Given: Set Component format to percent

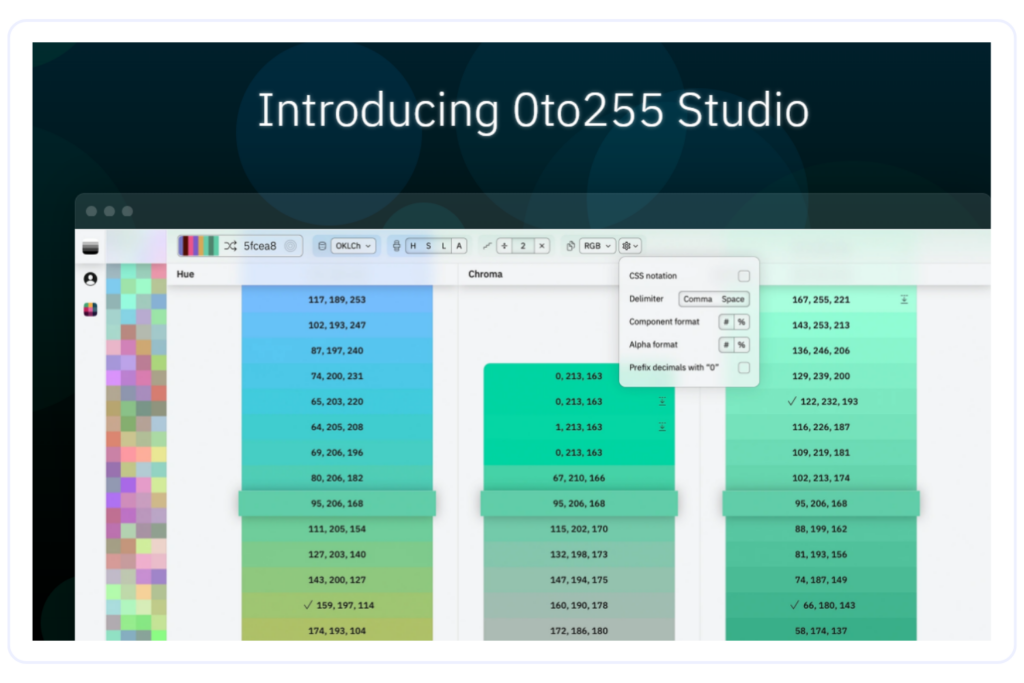Looking at the screenshot, I should click(741, 322).
